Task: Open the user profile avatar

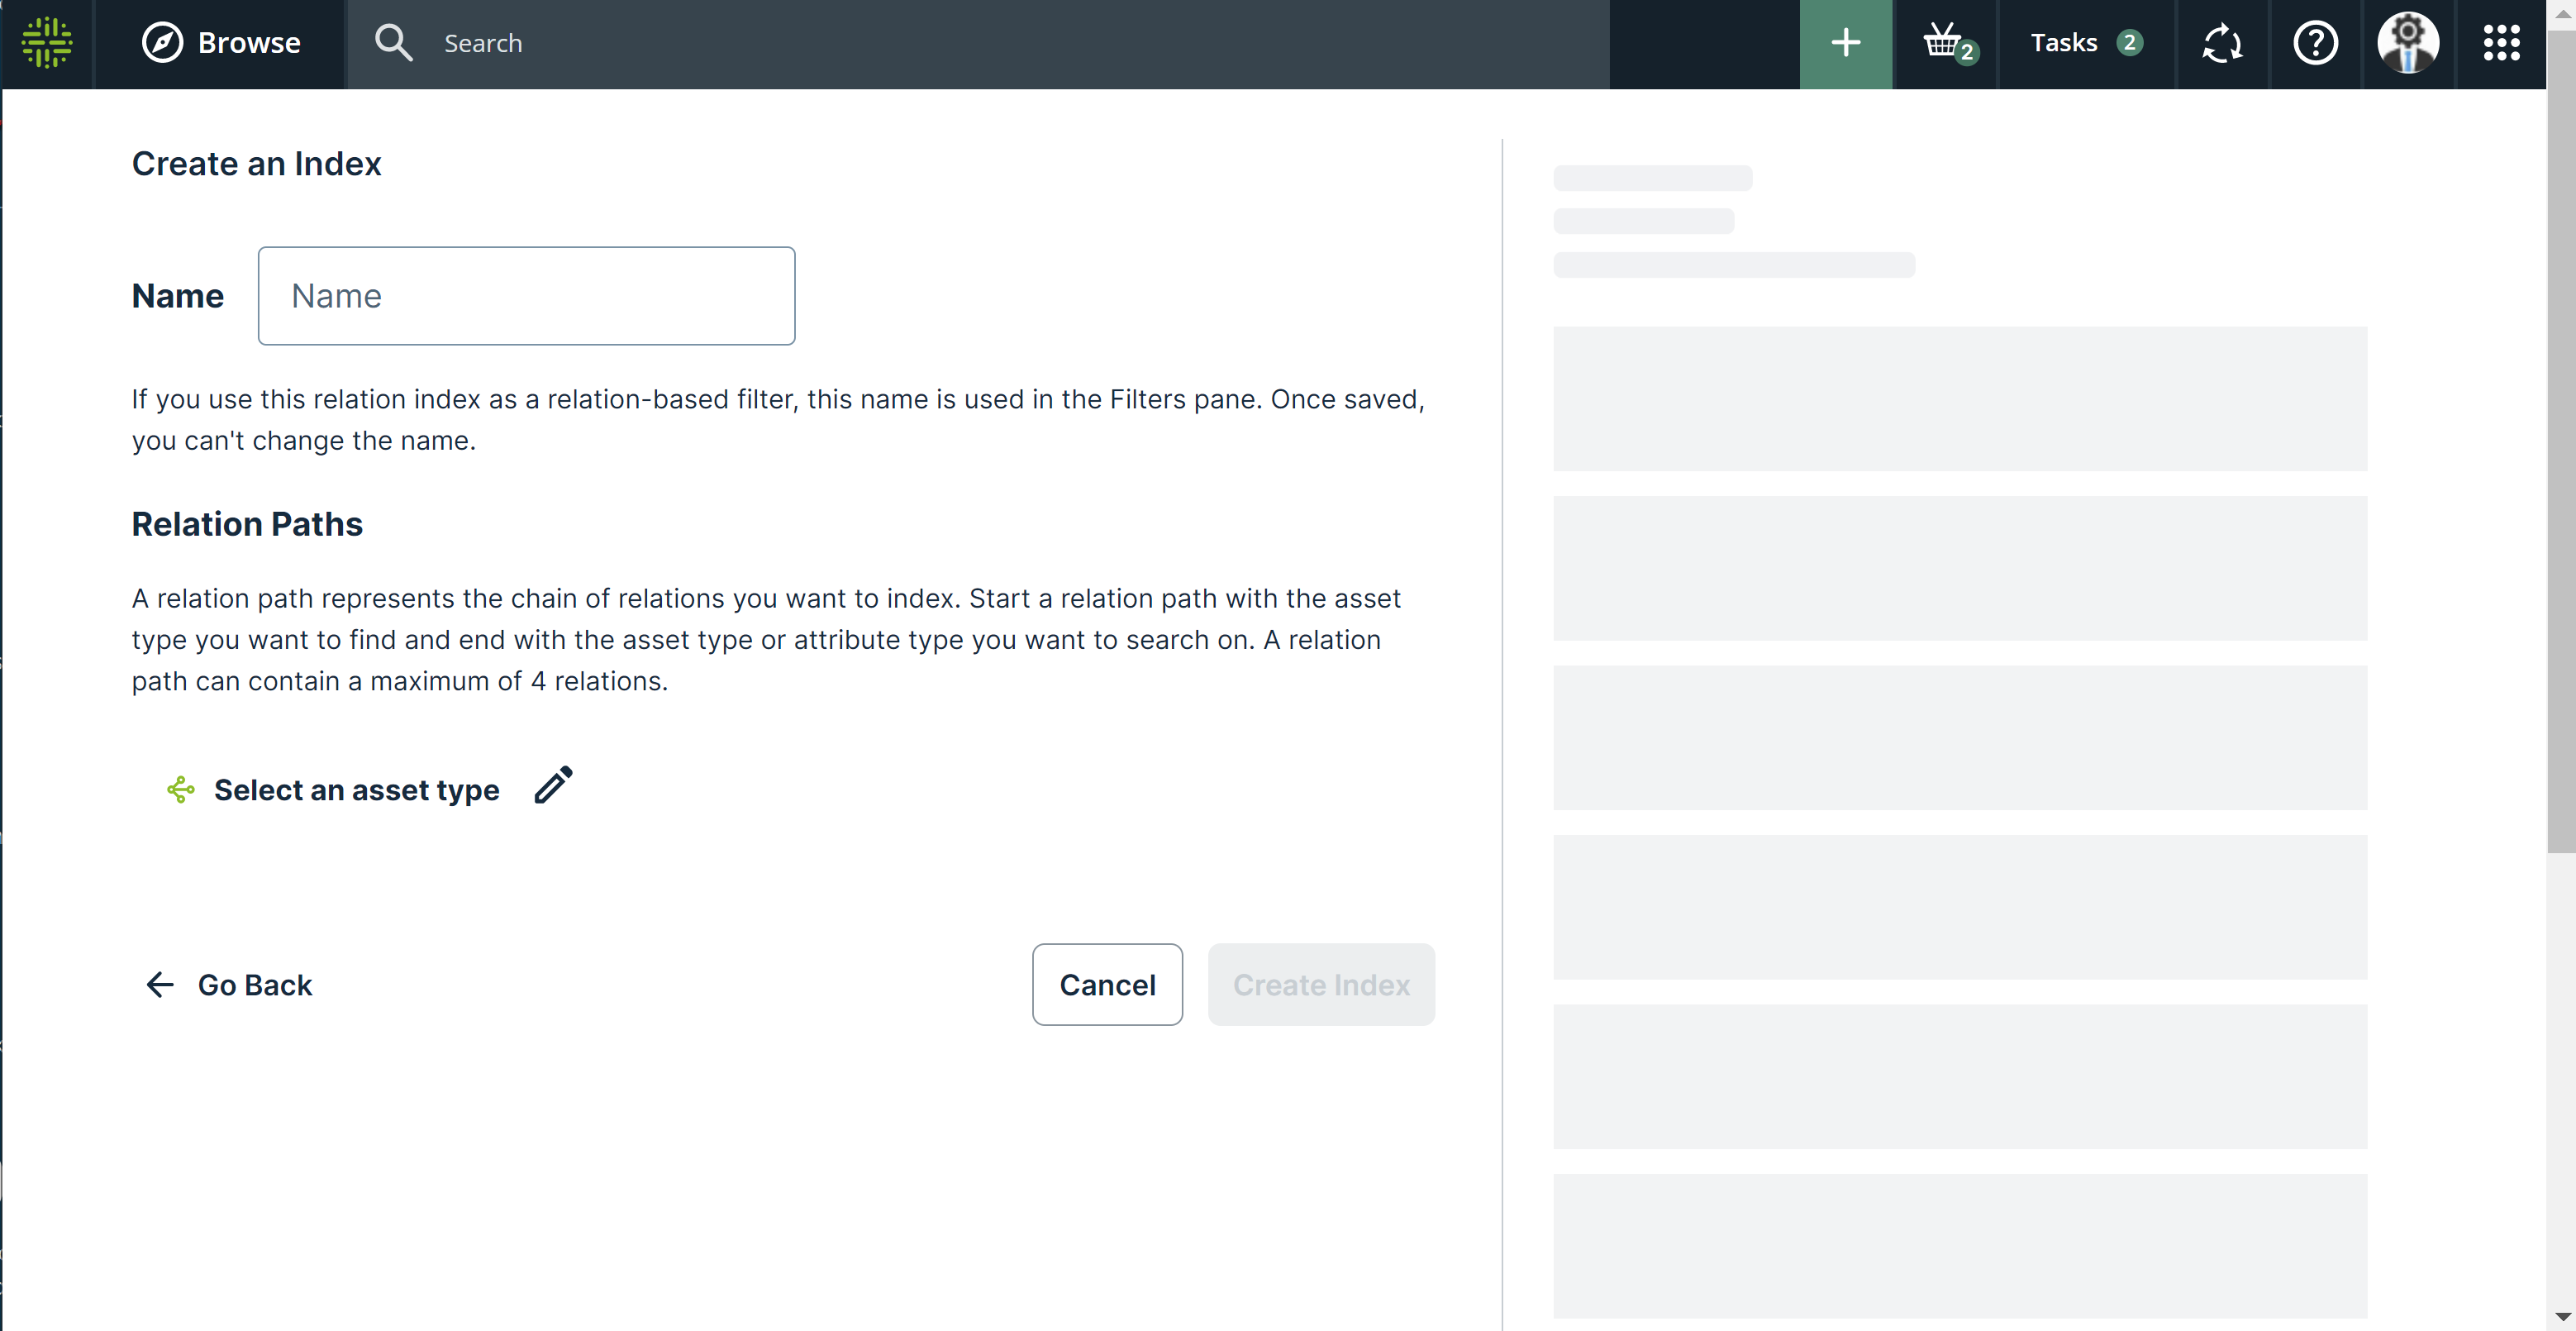Action: (2407, 43)
